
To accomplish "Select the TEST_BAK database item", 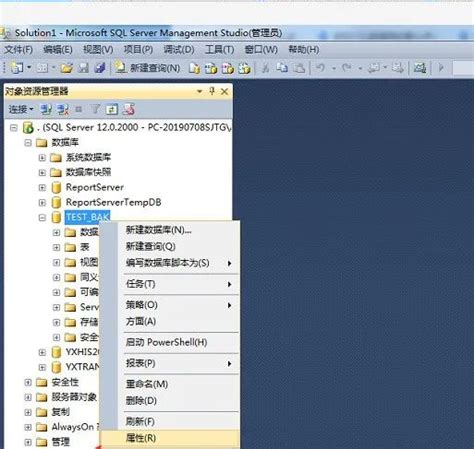I will click(x=87, y=217).
